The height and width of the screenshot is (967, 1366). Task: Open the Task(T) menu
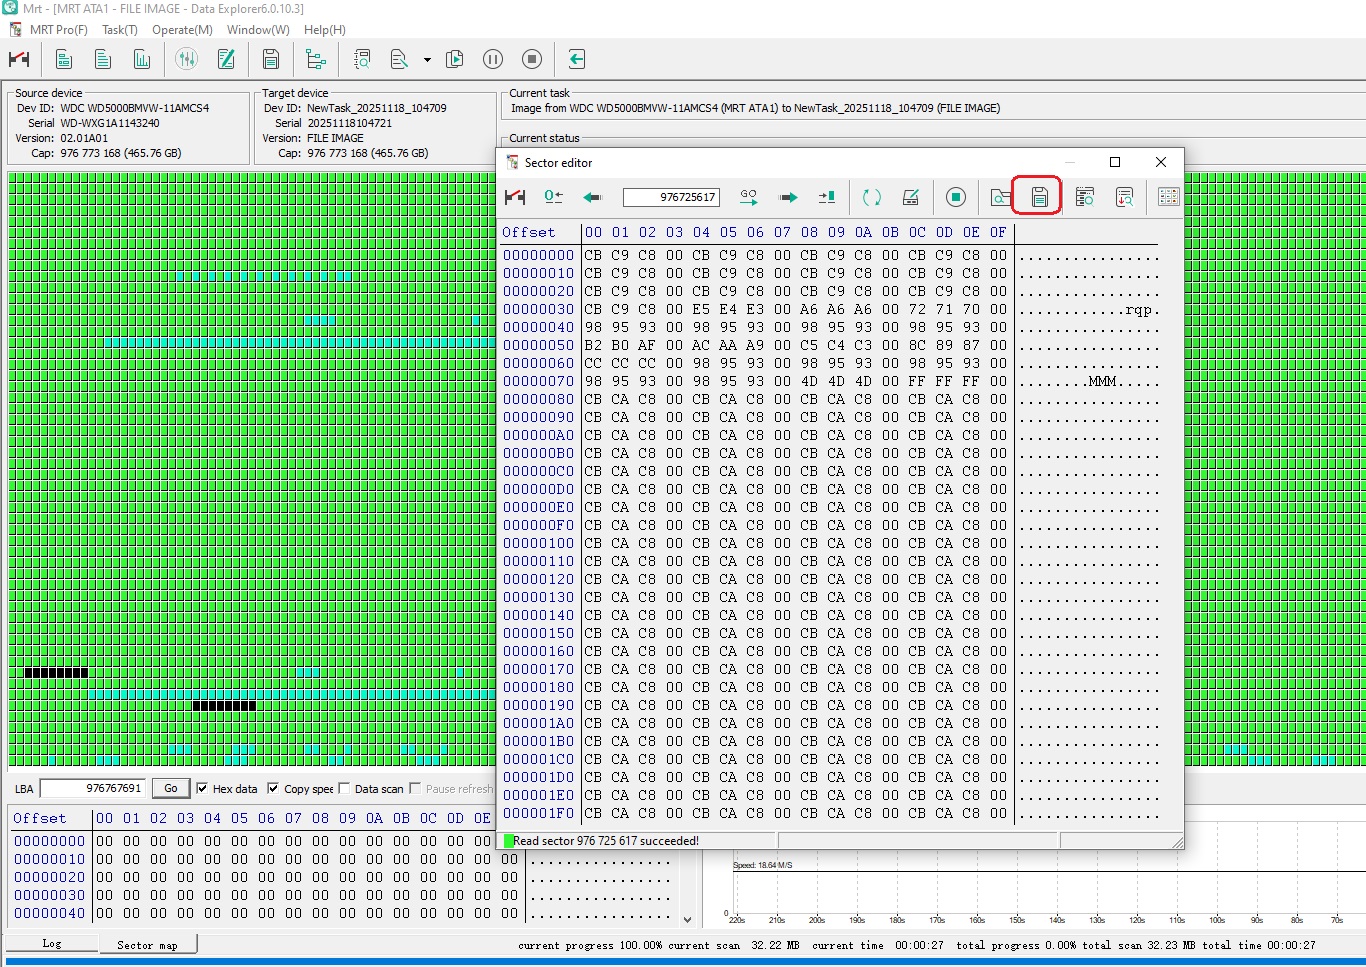coord(120,30)
